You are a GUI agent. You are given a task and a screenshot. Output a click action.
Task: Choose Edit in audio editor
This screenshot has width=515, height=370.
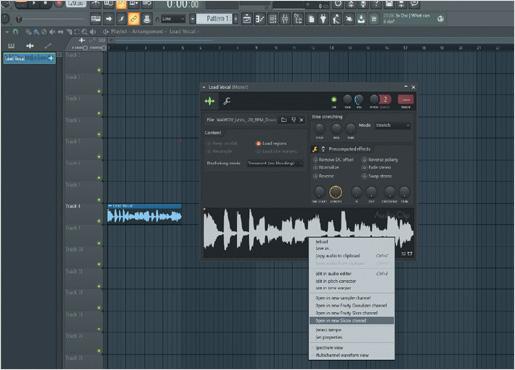pos(352,274)
